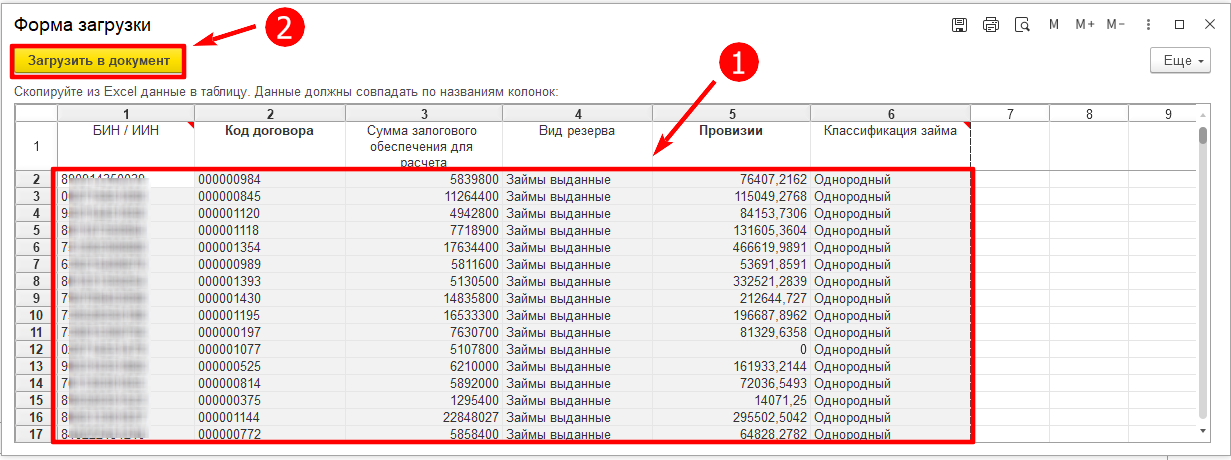Click Загрузить в документ button

pyautogui.click(x=99, y=61)
